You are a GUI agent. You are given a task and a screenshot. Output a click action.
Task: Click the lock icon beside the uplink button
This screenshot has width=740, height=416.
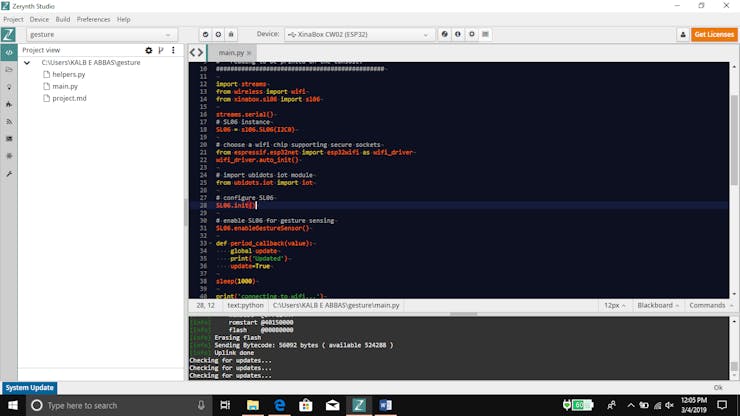[x=231, y=34]
